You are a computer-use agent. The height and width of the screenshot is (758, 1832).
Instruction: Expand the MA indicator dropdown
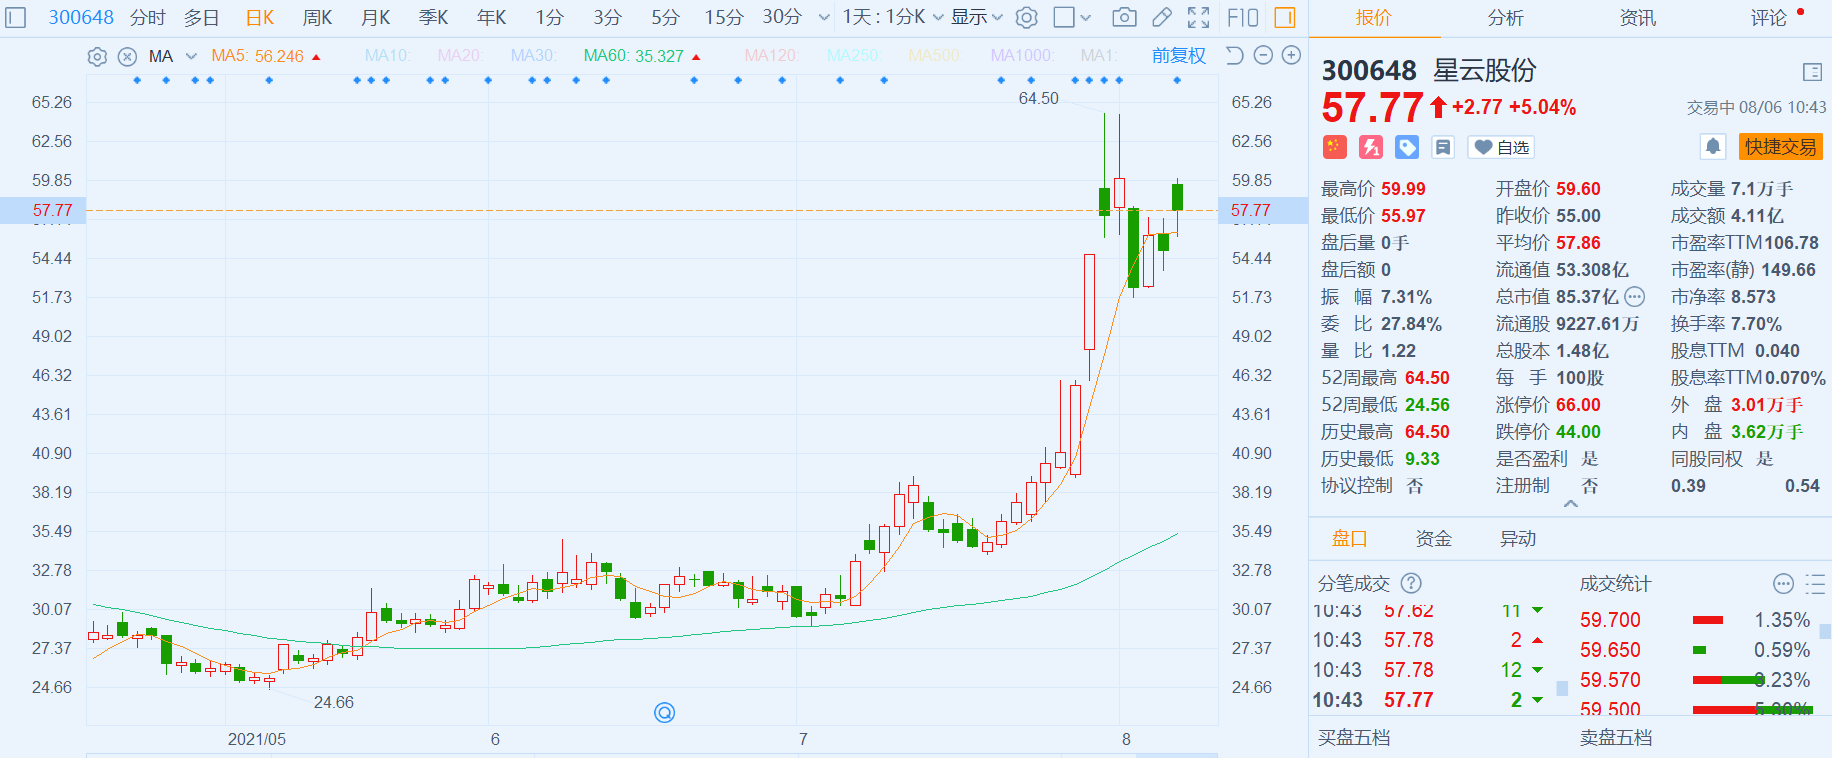tap(191, 57)
